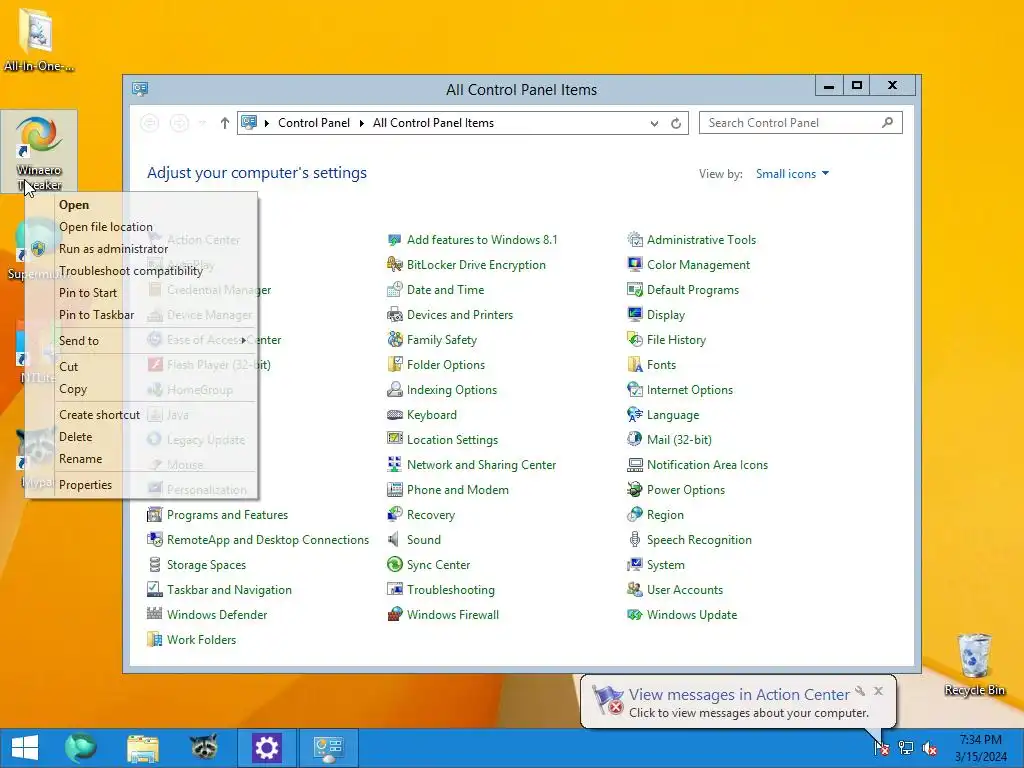Open the Power Options icon

coord(635,490)
